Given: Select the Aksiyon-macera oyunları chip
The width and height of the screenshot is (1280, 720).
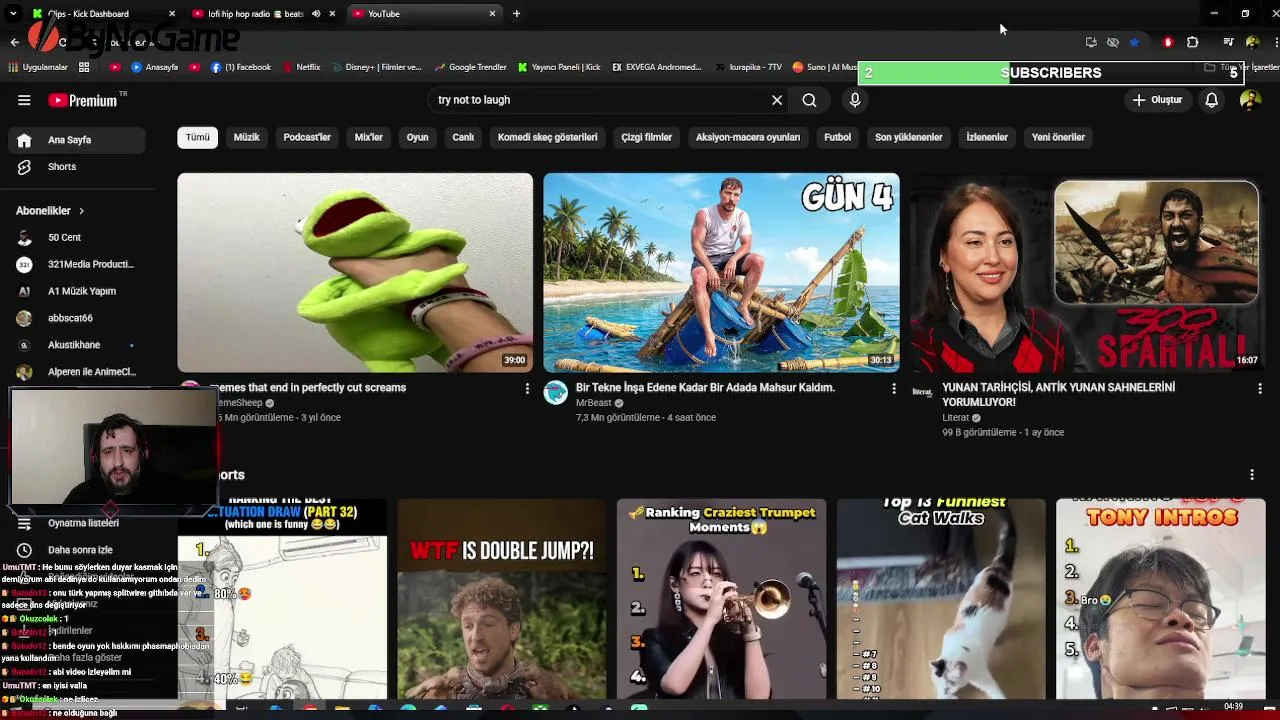Looking at the screenshot, I should 748,137.
